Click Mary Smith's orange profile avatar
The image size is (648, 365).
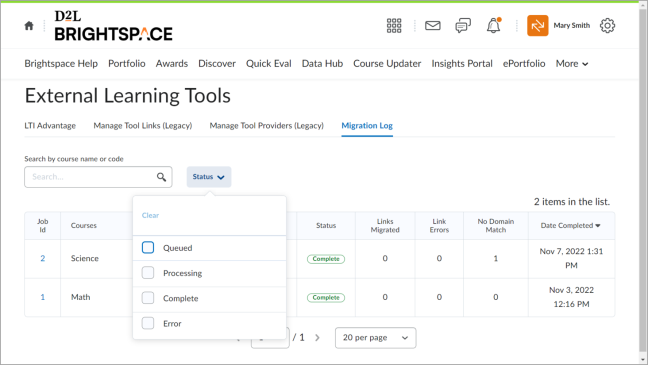tap(538, 26)
